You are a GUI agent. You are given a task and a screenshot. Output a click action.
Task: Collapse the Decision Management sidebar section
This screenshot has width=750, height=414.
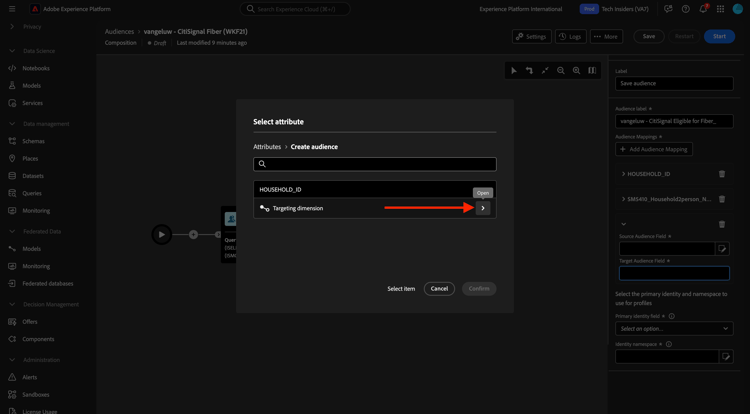12,305
